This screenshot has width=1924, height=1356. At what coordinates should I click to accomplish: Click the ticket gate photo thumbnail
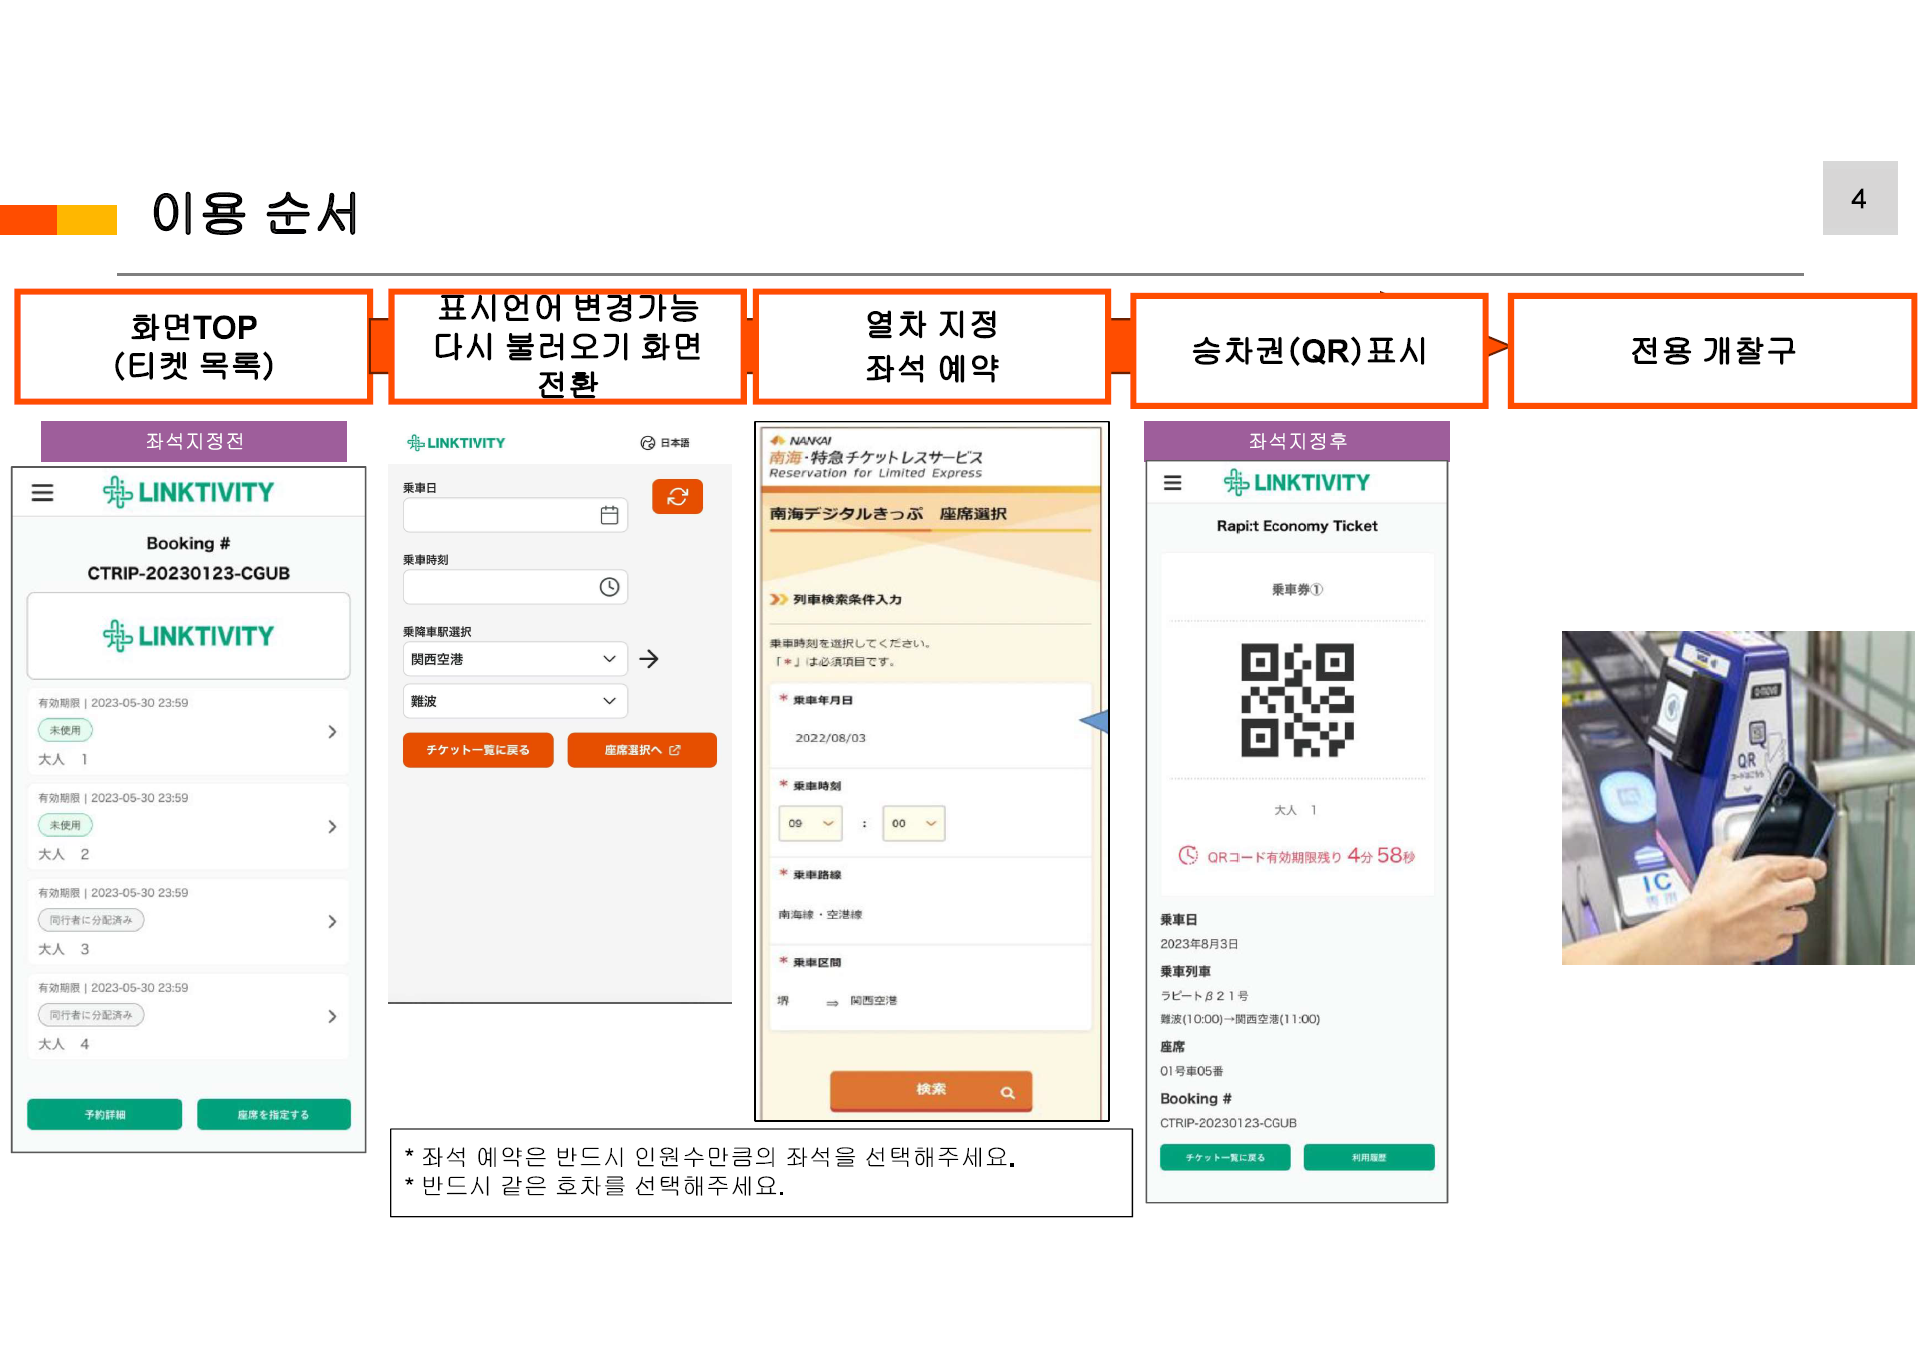pyautogui.click(x=1737, y=797)
